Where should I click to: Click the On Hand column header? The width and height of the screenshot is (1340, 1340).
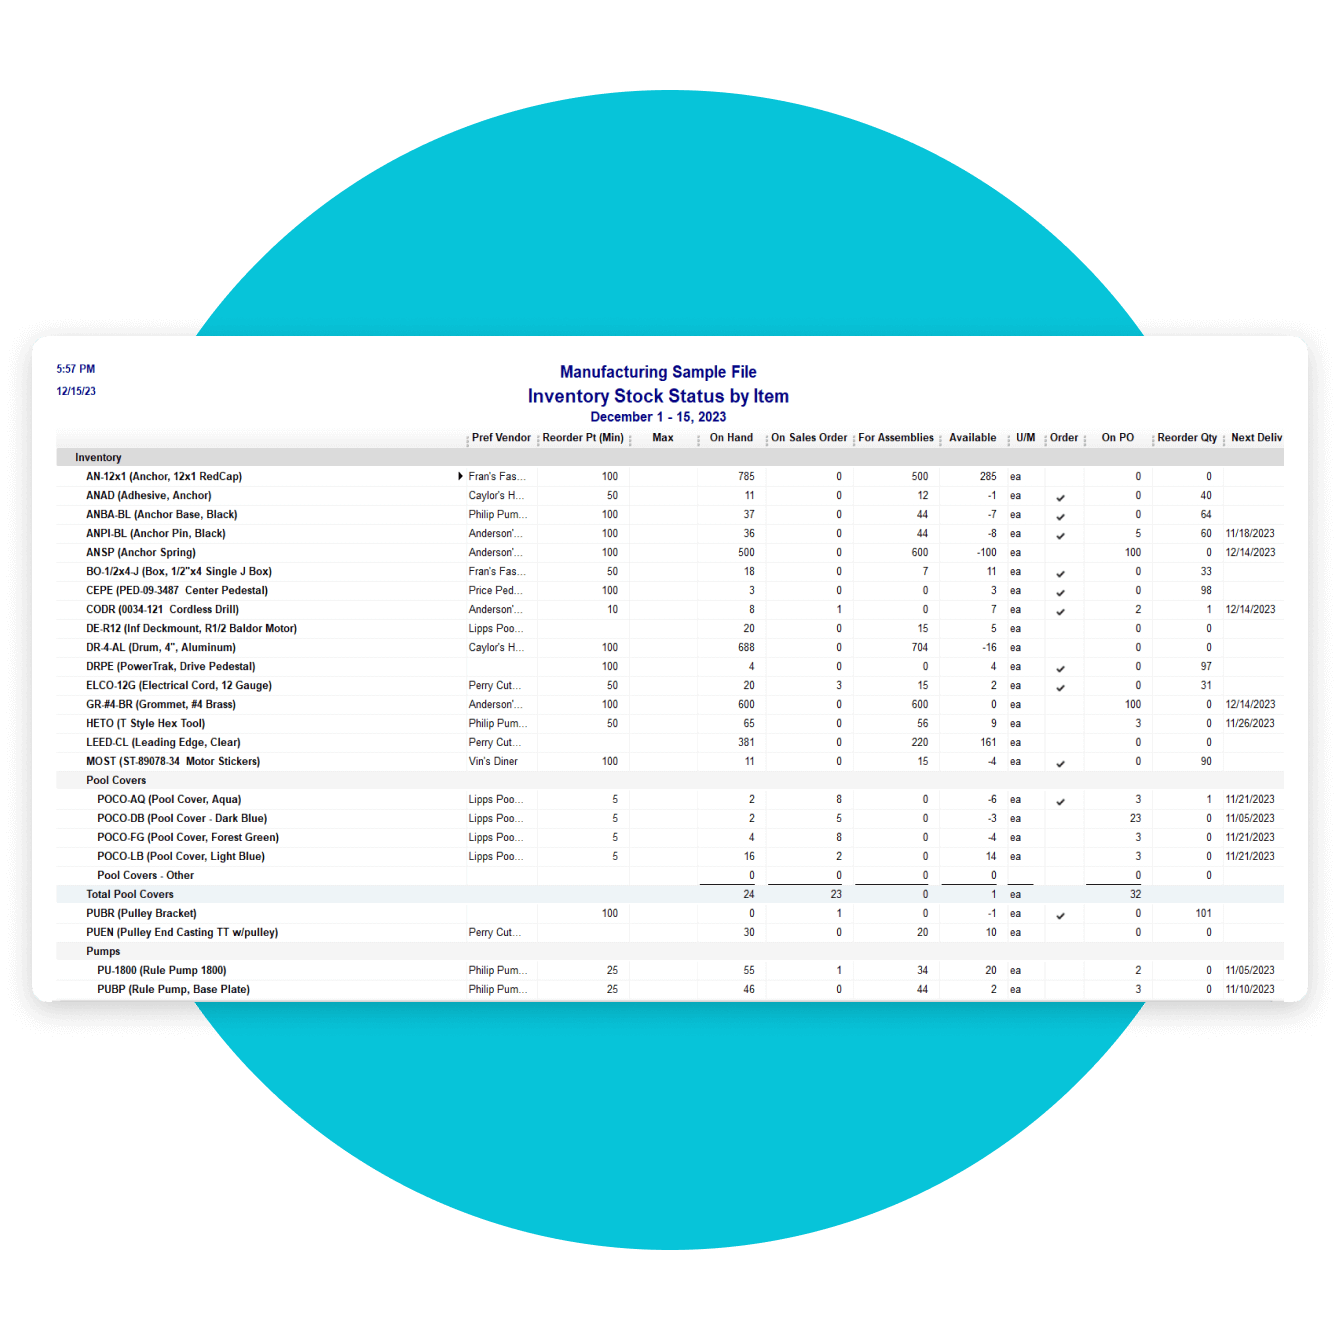[731, 437]
